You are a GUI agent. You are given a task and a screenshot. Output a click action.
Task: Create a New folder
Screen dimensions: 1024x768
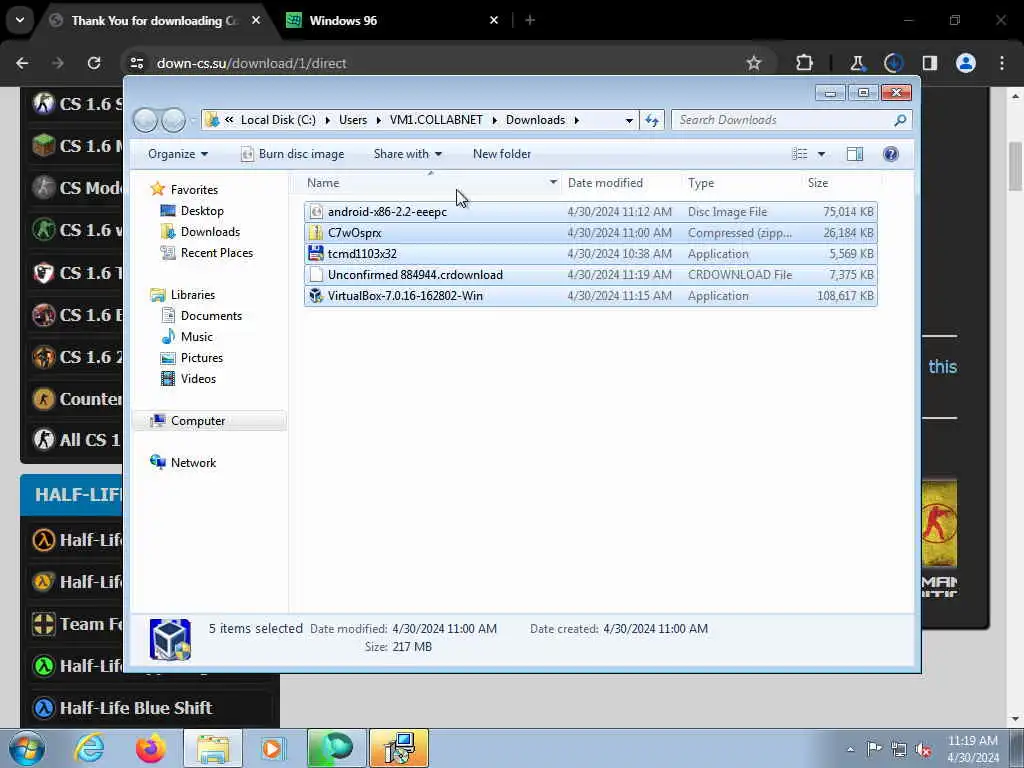pos(502,154)
